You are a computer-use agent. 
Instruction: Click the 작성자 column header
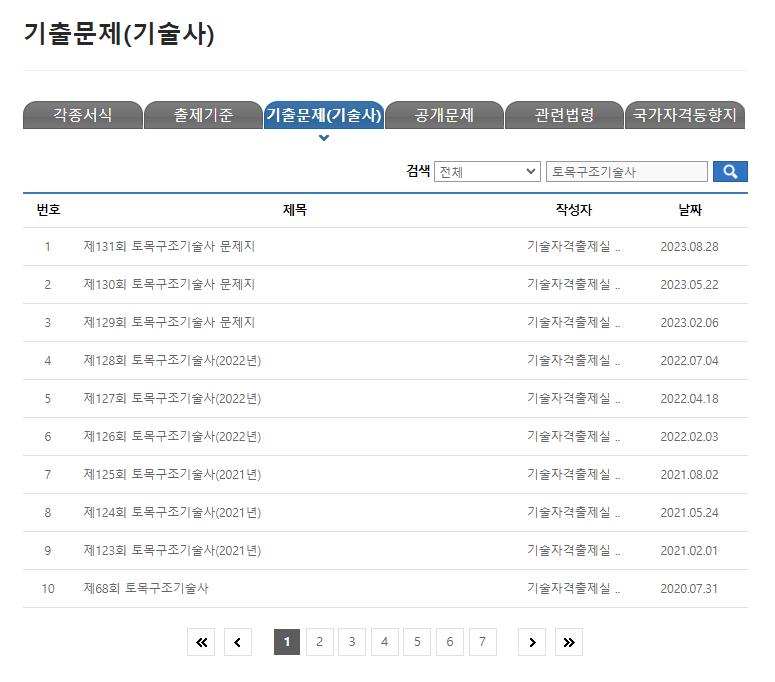(573, 210)
